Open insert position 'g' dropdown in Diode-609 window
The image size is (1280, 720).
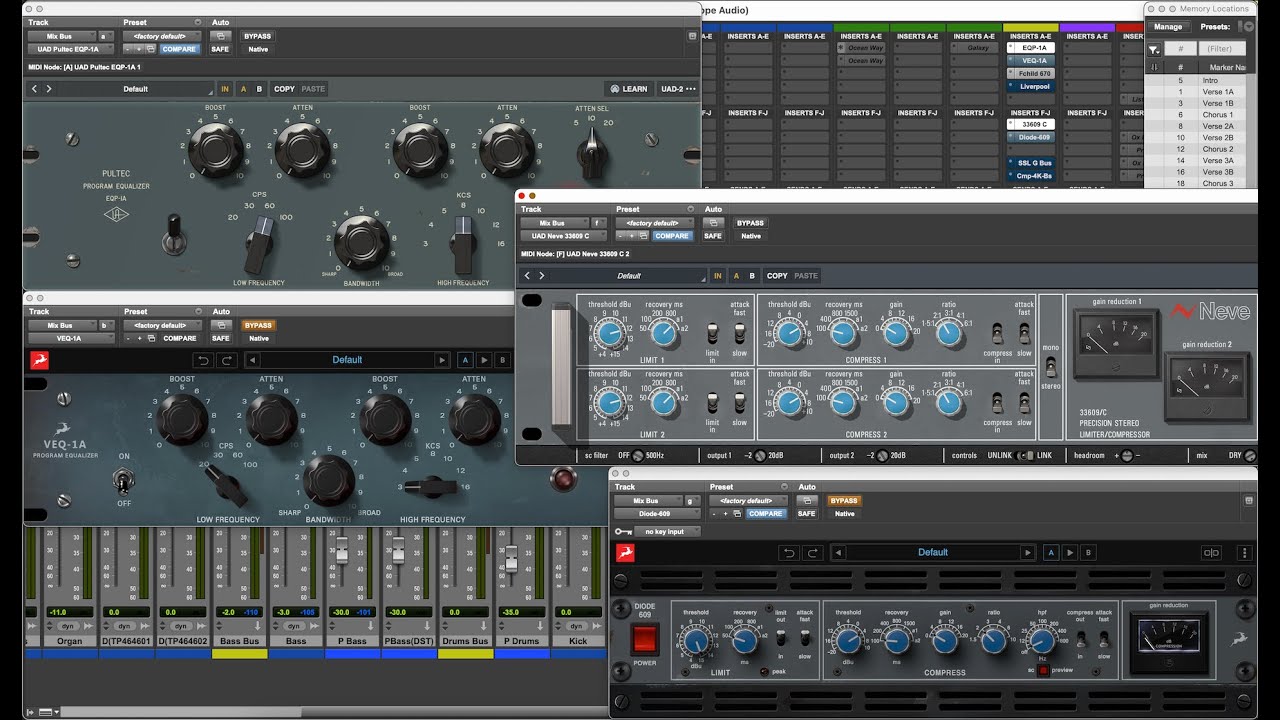(690, 501)
